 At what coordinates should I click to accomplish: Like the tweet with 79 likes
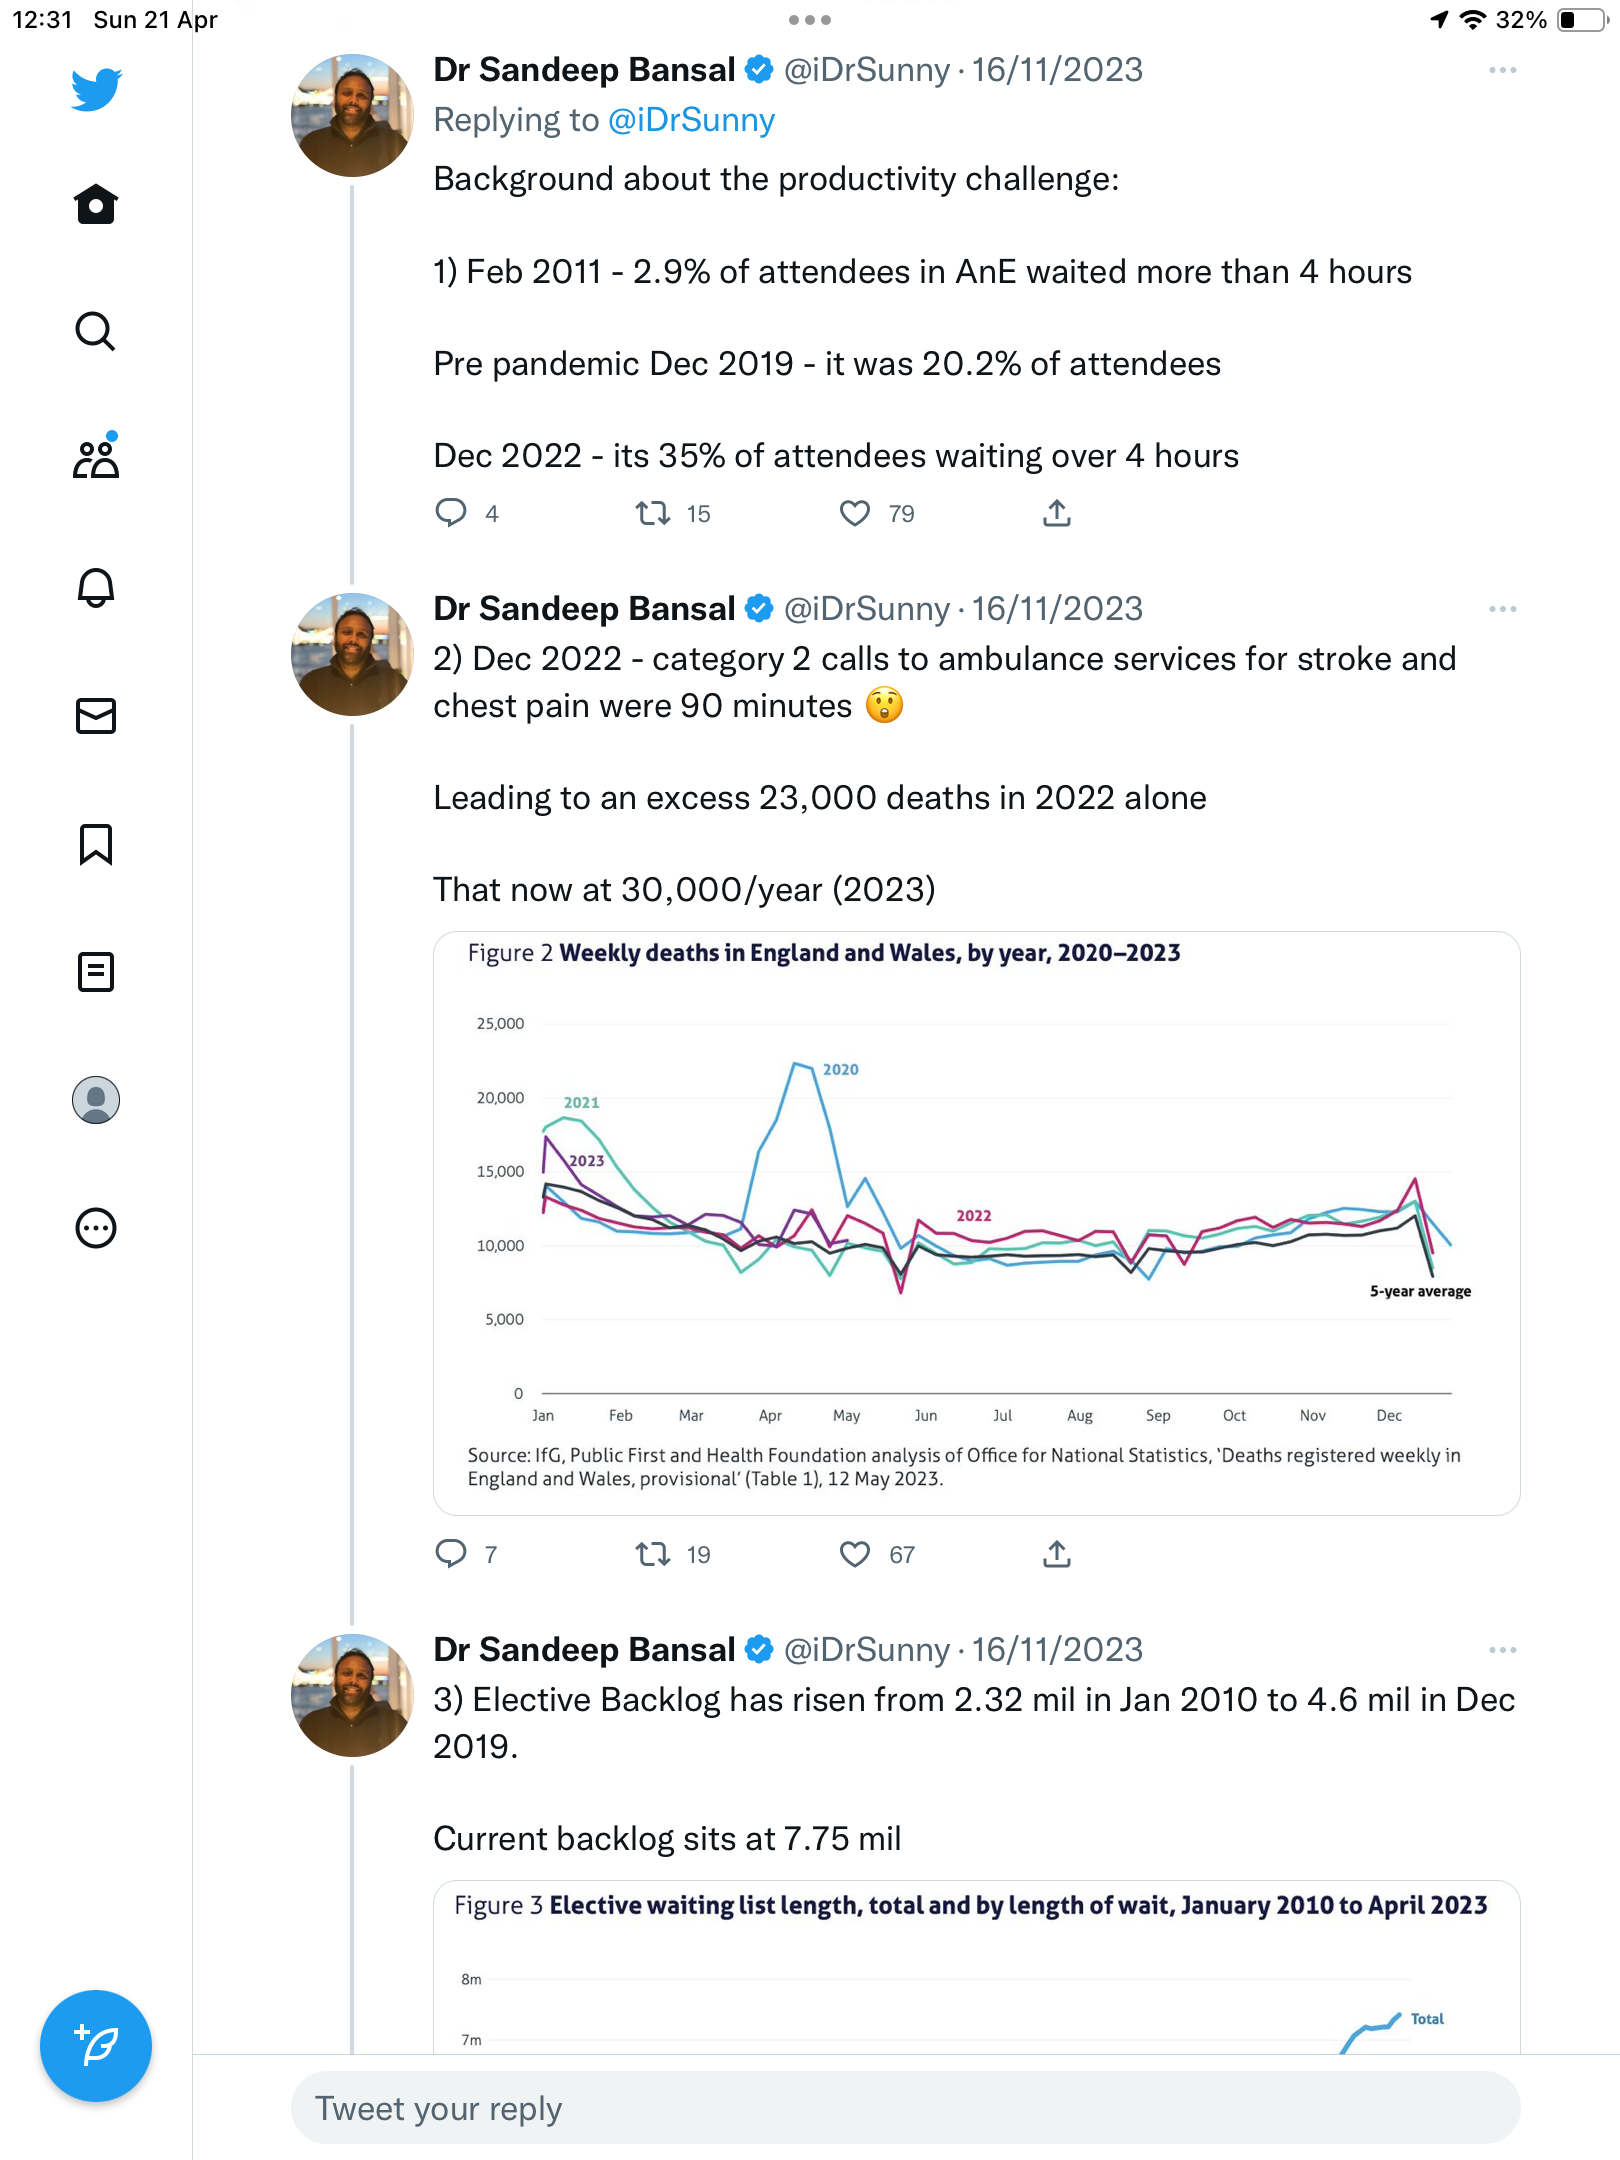click(854, 514)
